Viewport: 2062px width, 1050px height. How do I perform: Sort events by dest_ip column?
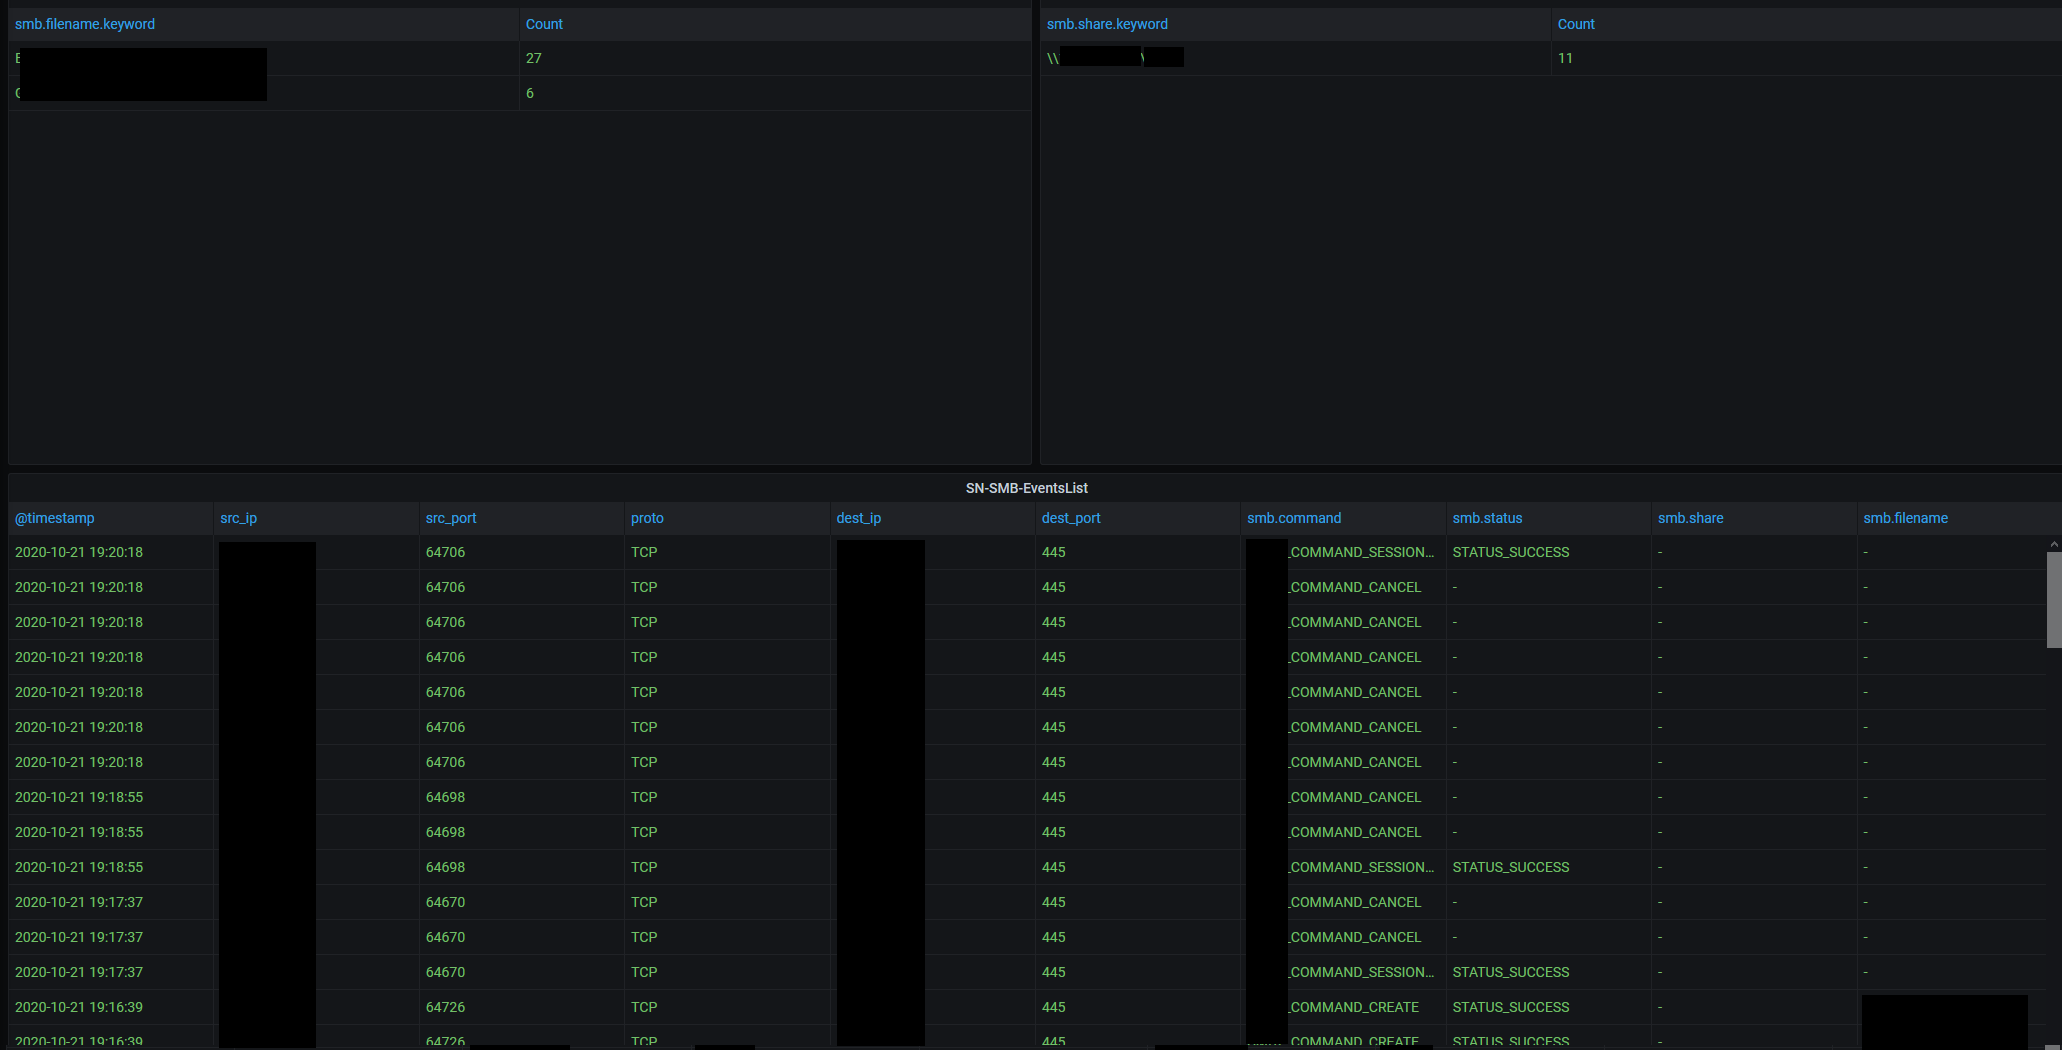point(859,518)
